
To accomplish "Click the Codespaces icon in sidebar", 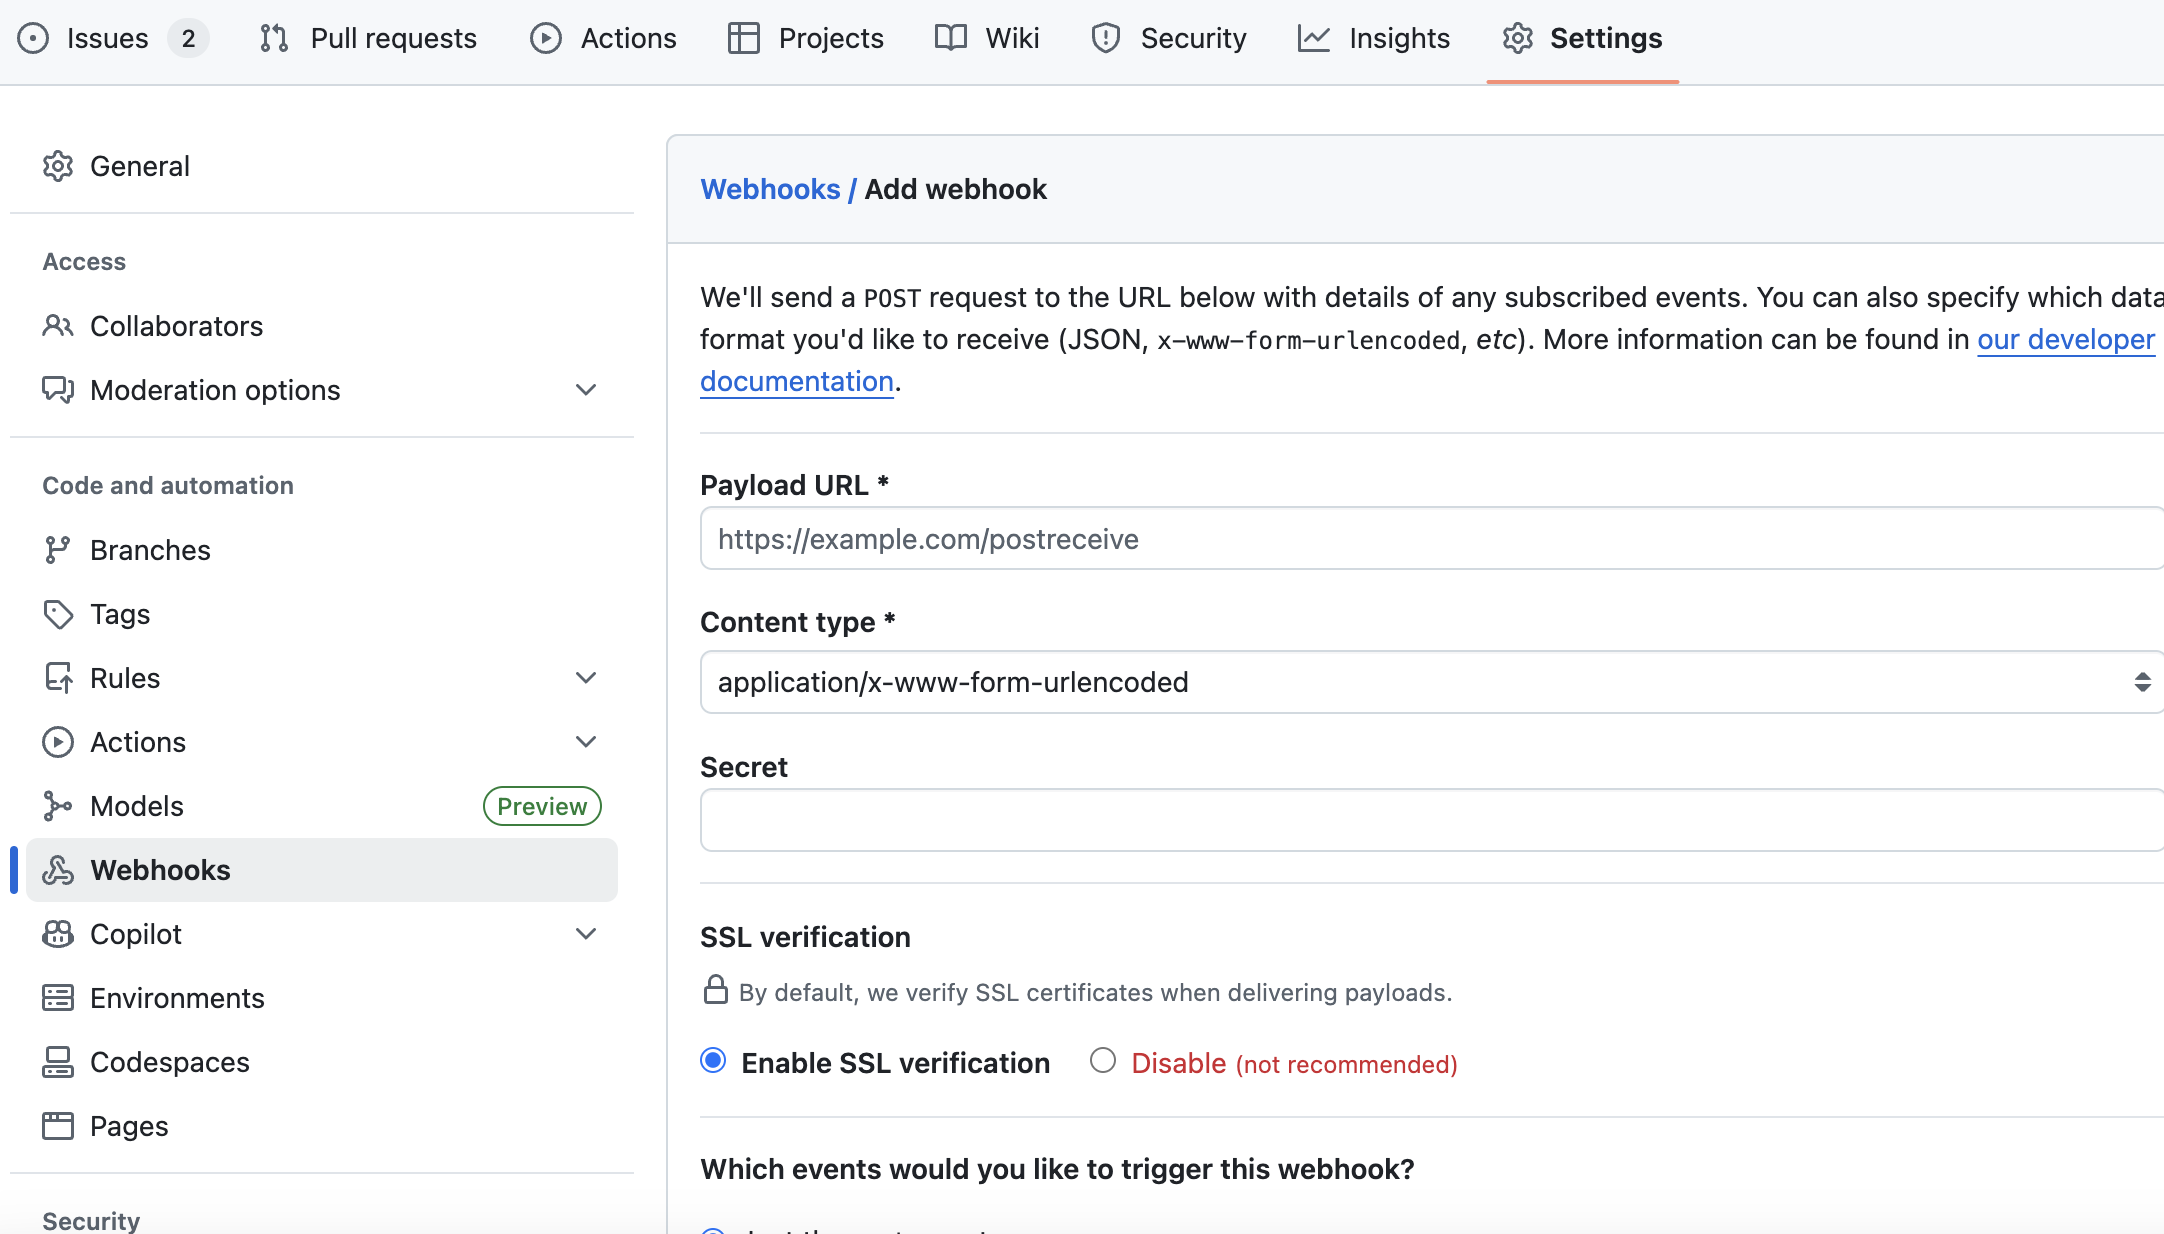I will (x=58, y=1062).
